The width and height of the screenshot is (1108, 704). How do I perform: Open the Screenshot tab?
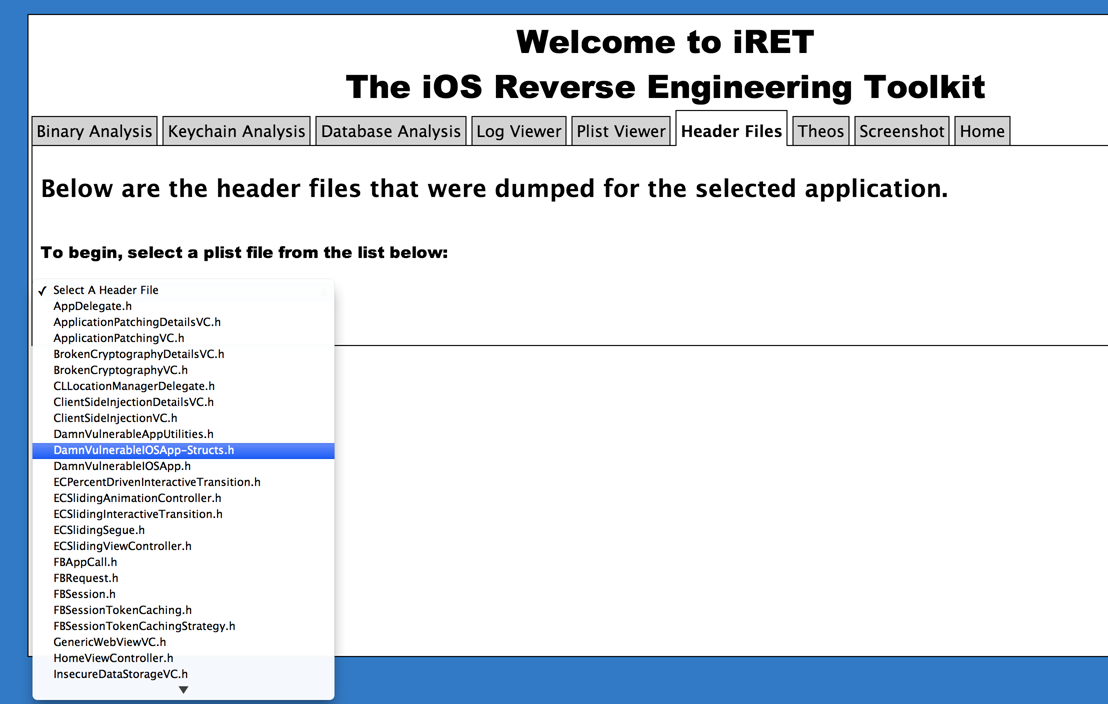coord(901,131)
